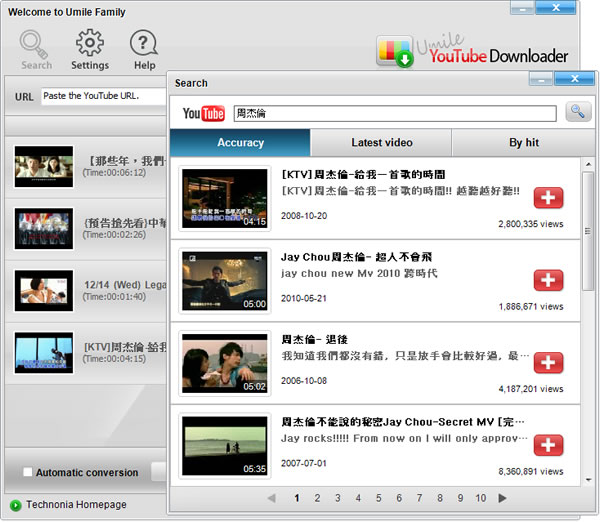Screen dimensions: 600x522
Task: Add the 4,187,201 views video with plus
Action: (x=548, y=362)
